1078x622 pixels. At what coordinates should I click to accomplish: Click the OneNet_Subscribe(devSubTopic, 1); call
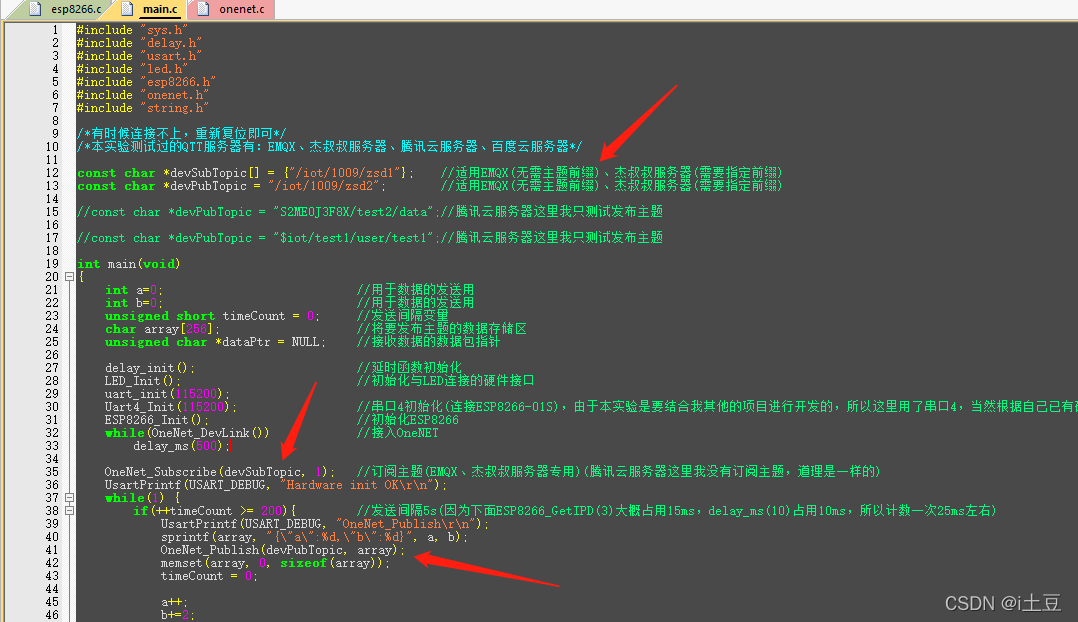[x=220, y=472]
